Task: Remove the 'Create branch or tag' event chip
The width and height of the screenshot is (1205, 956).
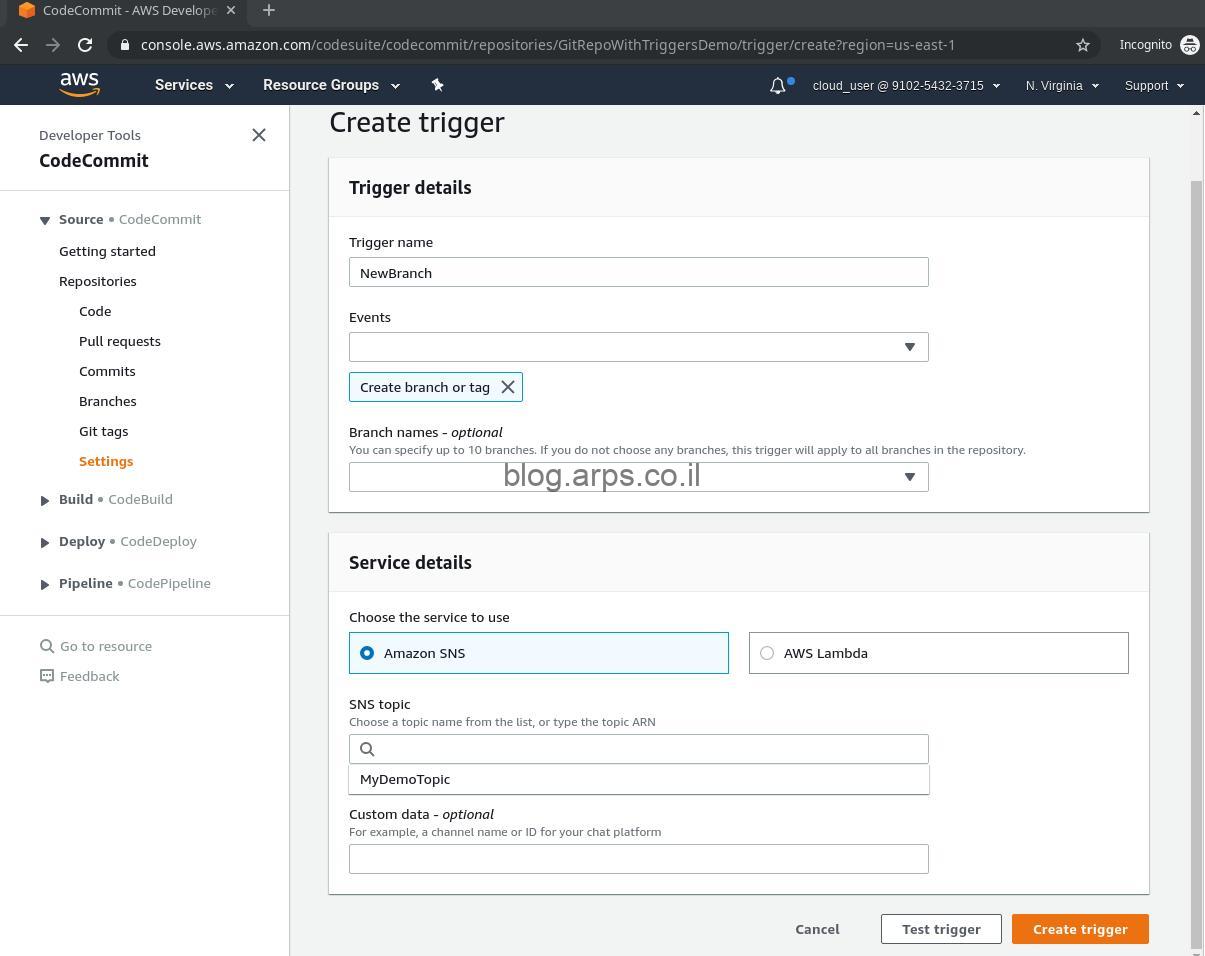Action: pos(508,387)
